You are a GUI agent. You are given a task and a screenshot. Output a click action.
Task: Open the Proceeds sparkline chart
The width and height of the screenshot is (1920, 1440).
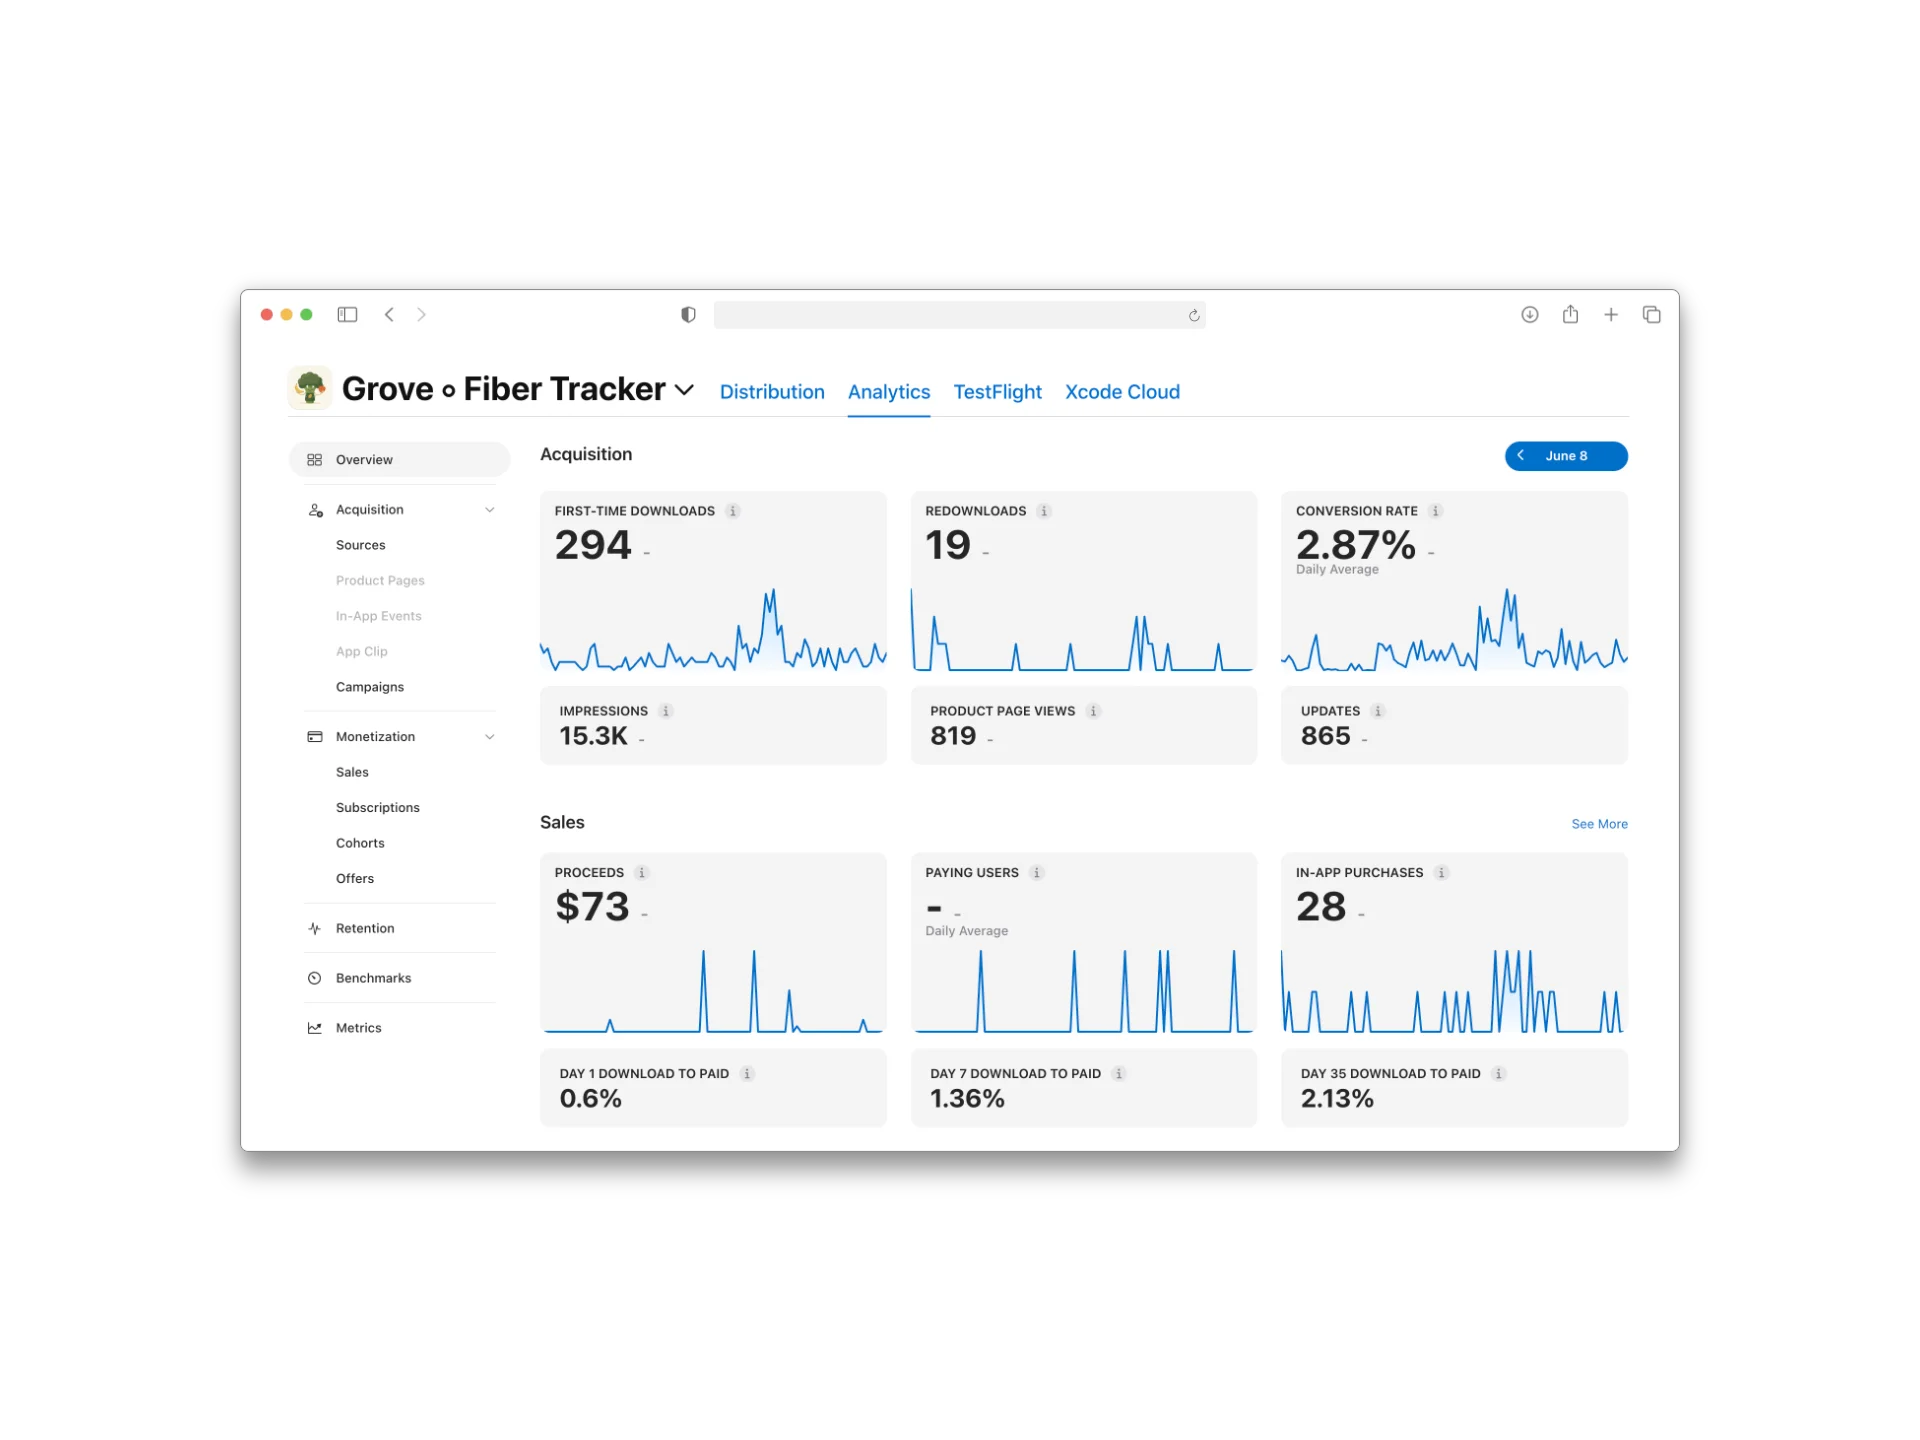[713, 992]
